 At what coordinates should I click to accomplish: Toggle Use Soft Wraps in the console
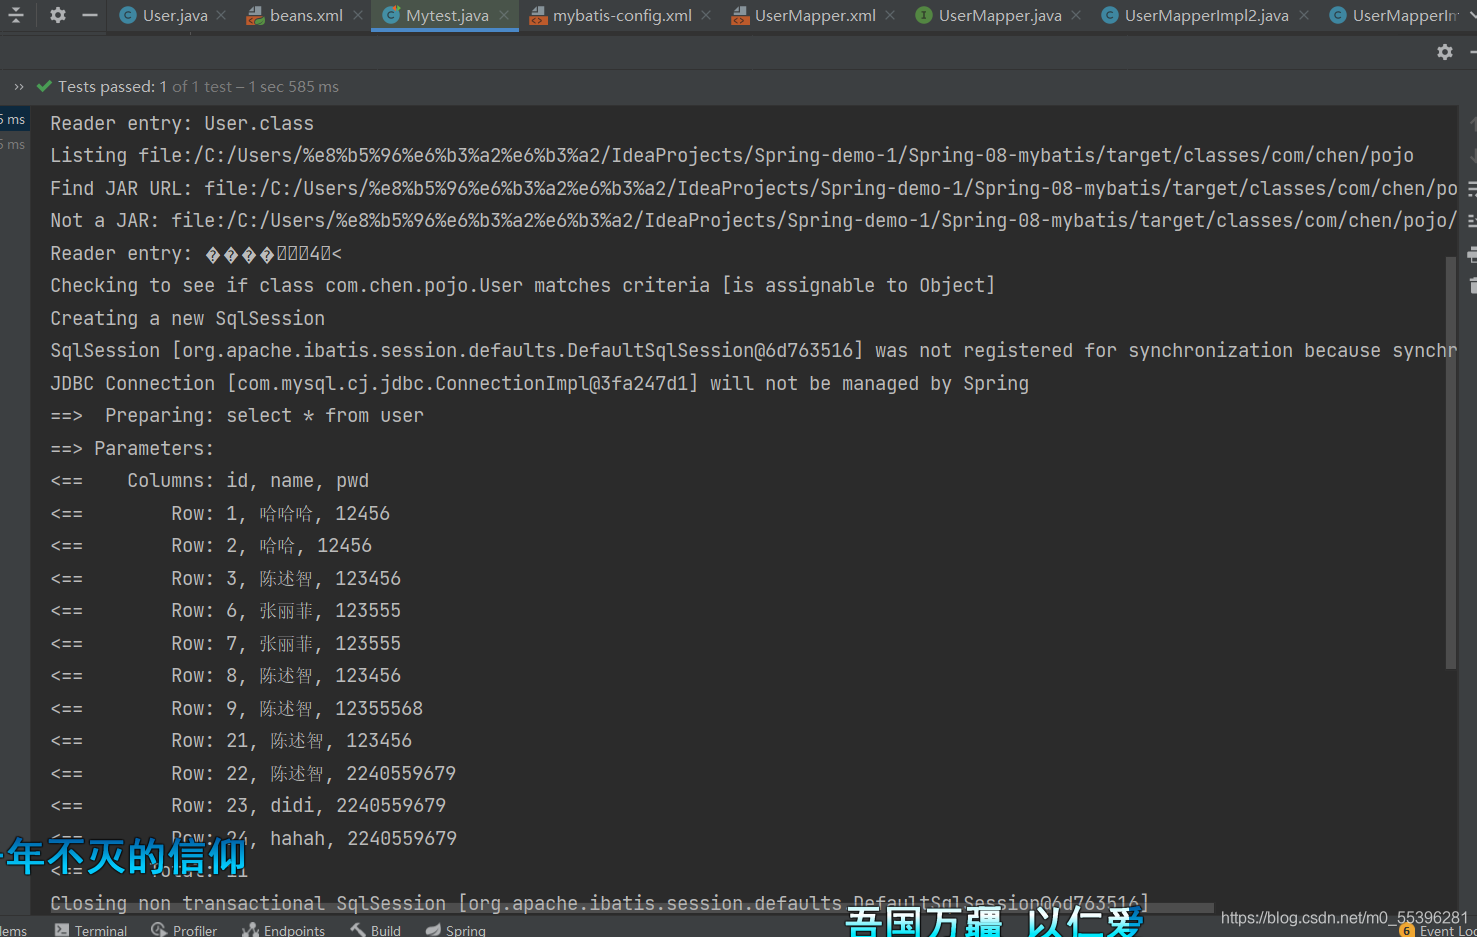click(1471, 189)
